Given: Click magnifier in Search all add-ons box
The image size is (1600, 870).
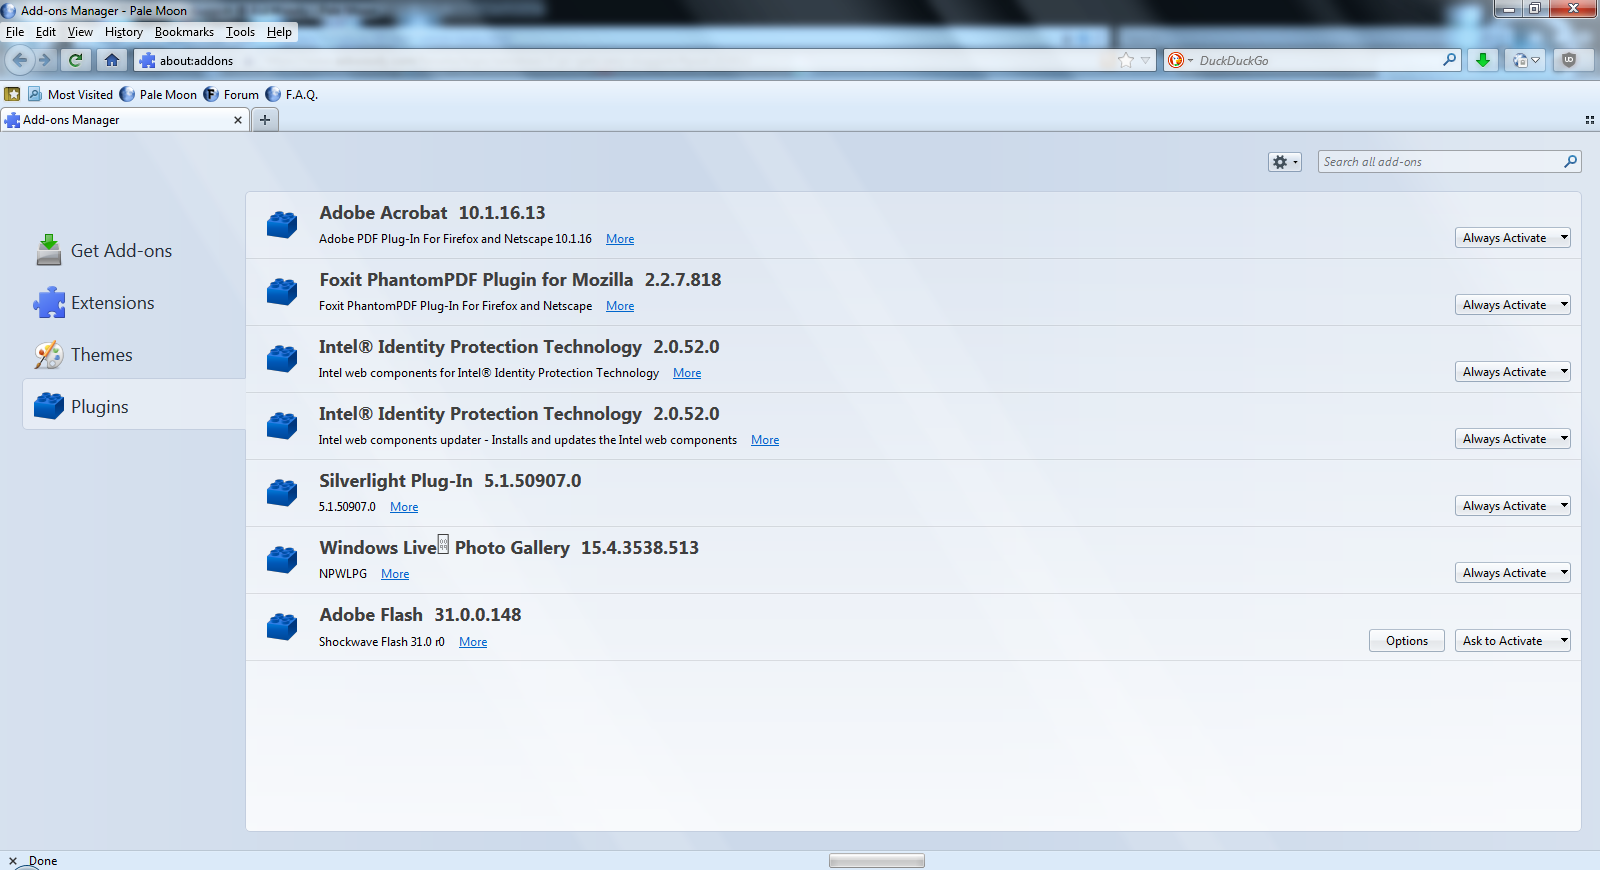Looking at the screenshot, I should (x=1570, y=161).
